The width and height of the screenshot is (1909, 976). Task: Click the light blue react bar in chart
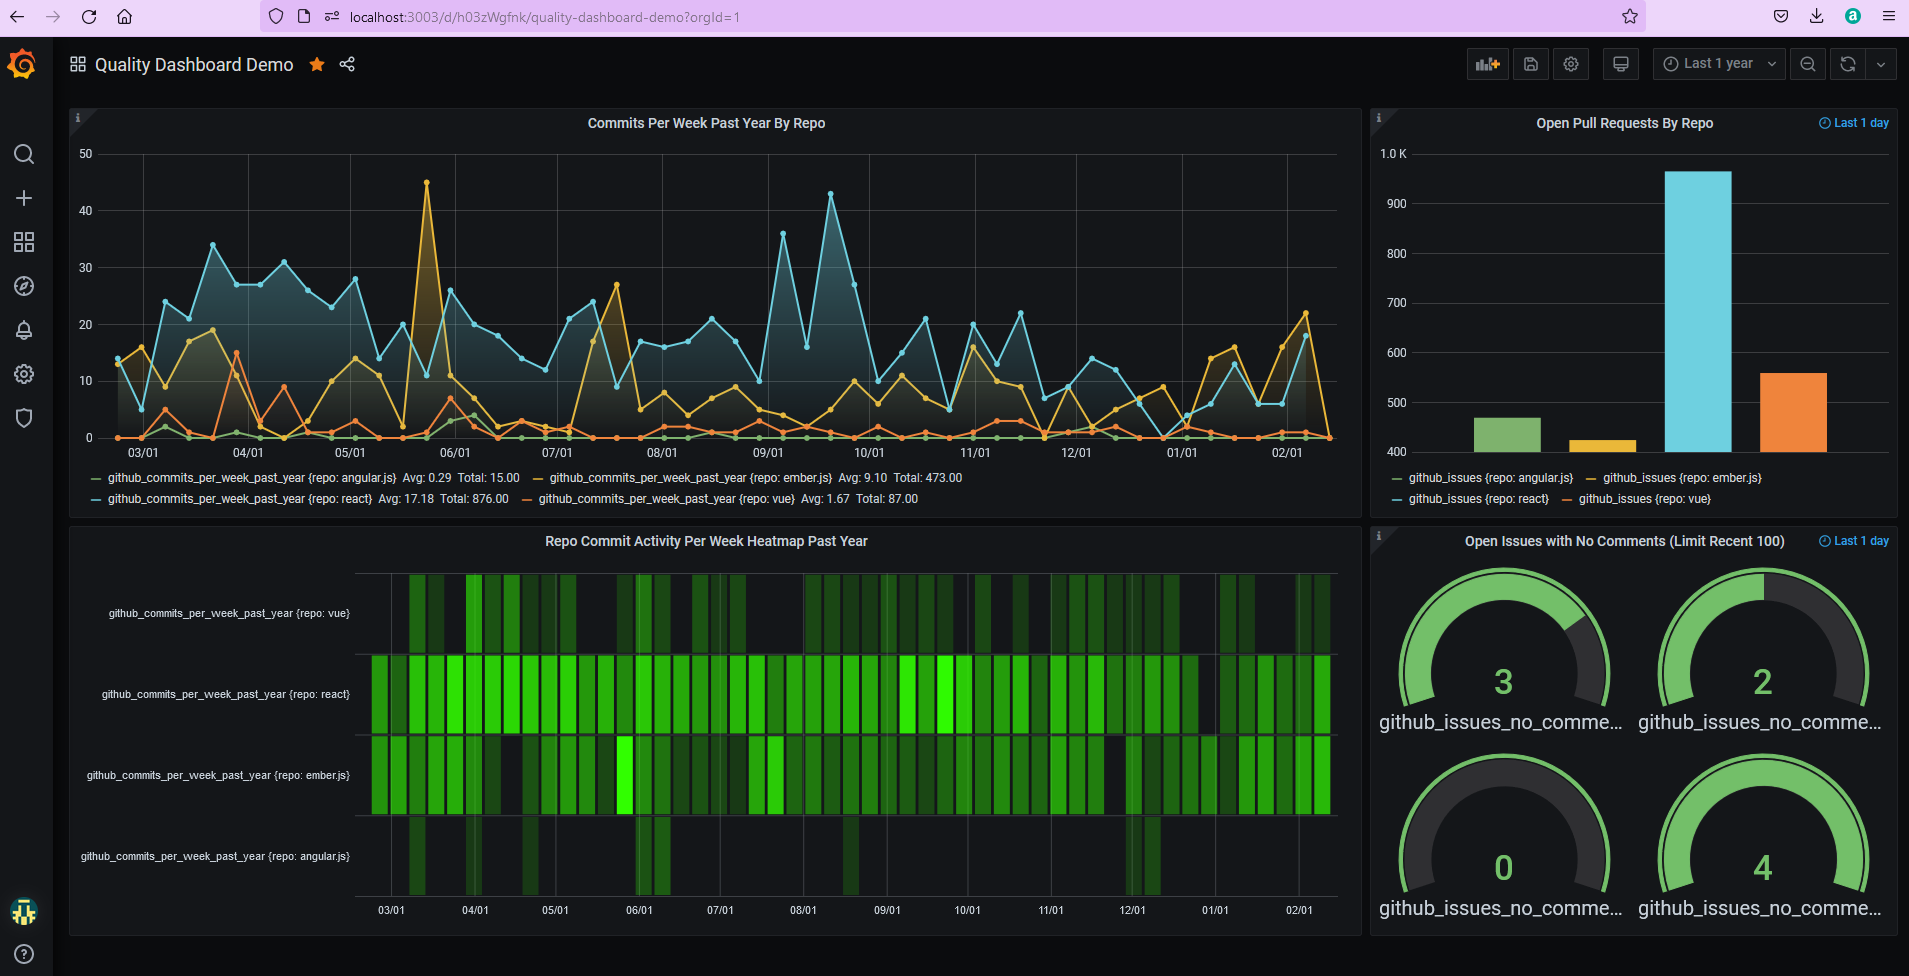(1697, 311)
